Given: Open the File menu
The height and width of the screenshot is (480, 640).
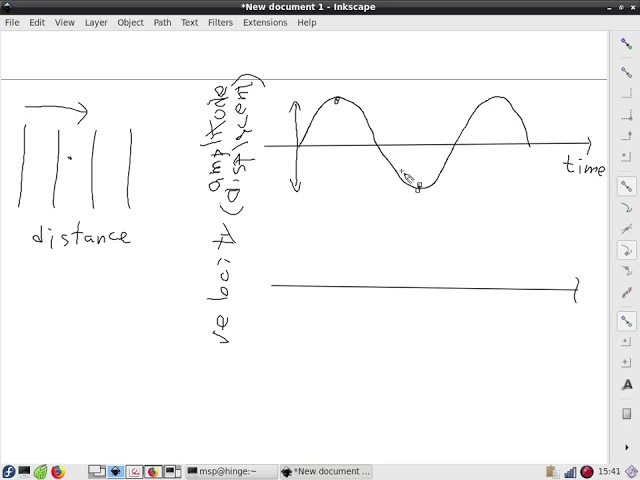Looking at the screenshot, I should click(x=12, y=22).
